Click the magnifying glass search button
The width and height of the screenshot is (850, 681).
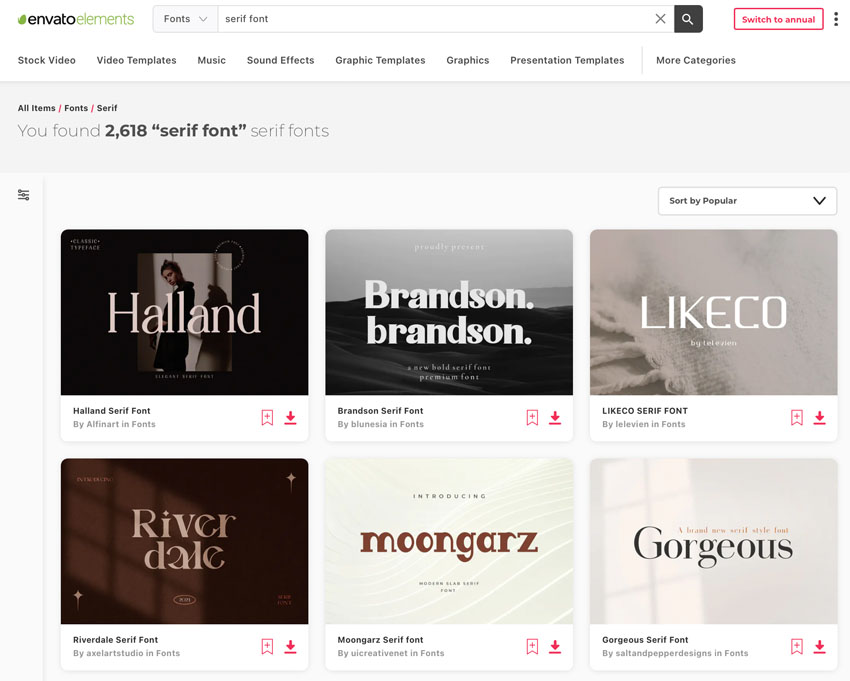point(688,19)
